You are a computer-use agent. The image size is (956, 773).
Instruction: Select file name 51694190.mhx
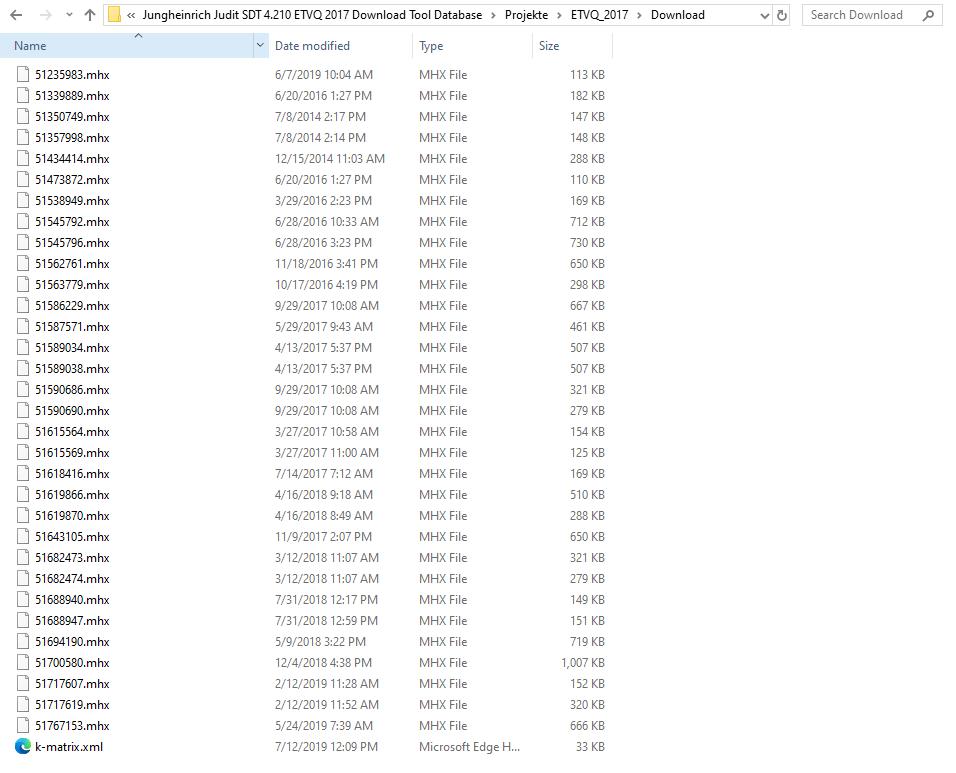click(x=72, y=642)
